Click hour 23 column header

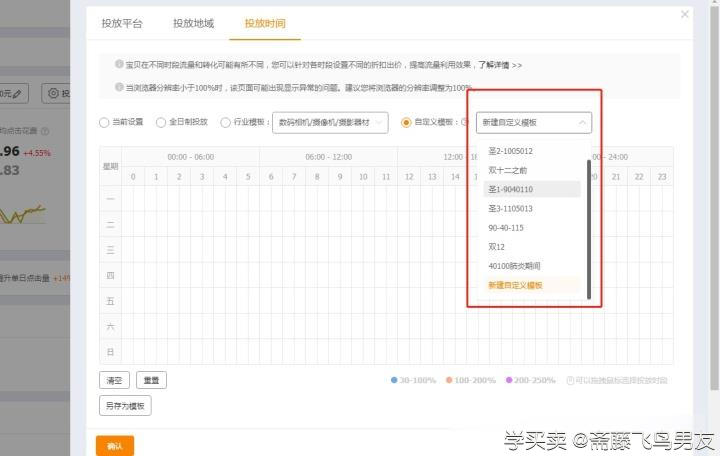pos(662,177)
